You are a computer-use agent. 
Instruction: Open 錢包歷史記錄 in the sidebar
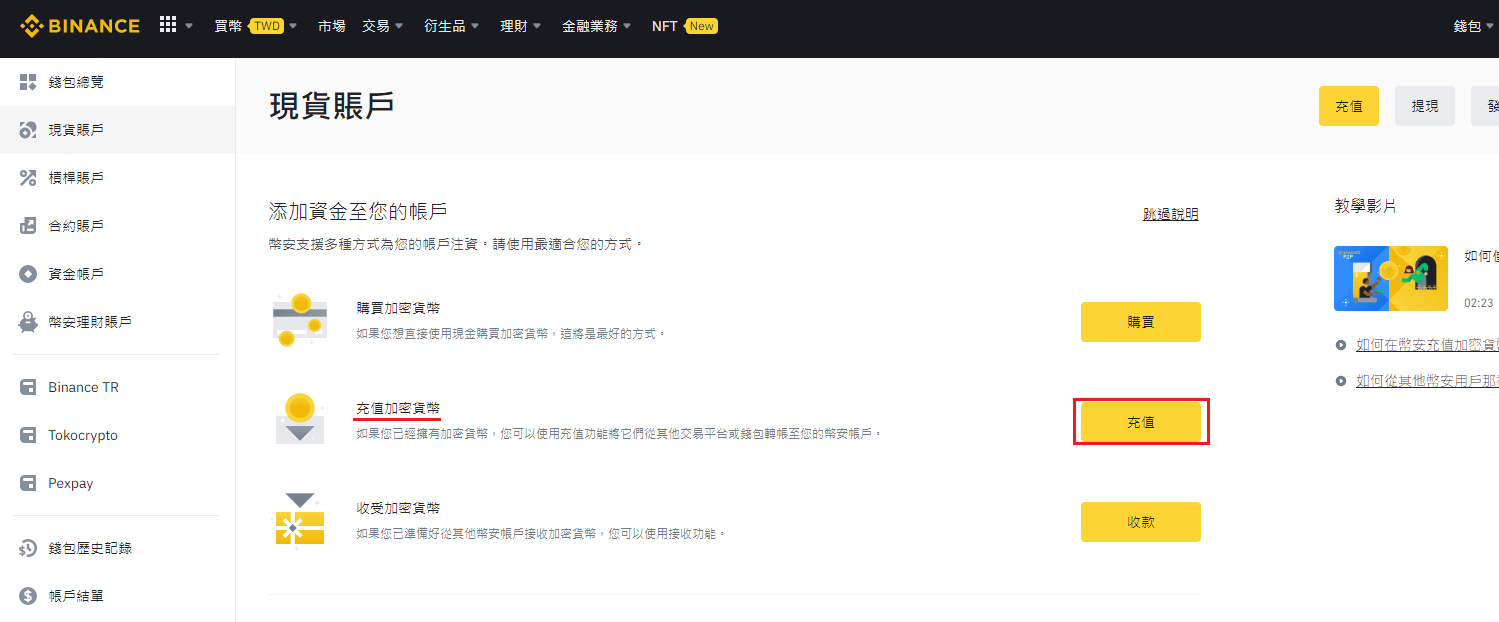coord(118,548)
